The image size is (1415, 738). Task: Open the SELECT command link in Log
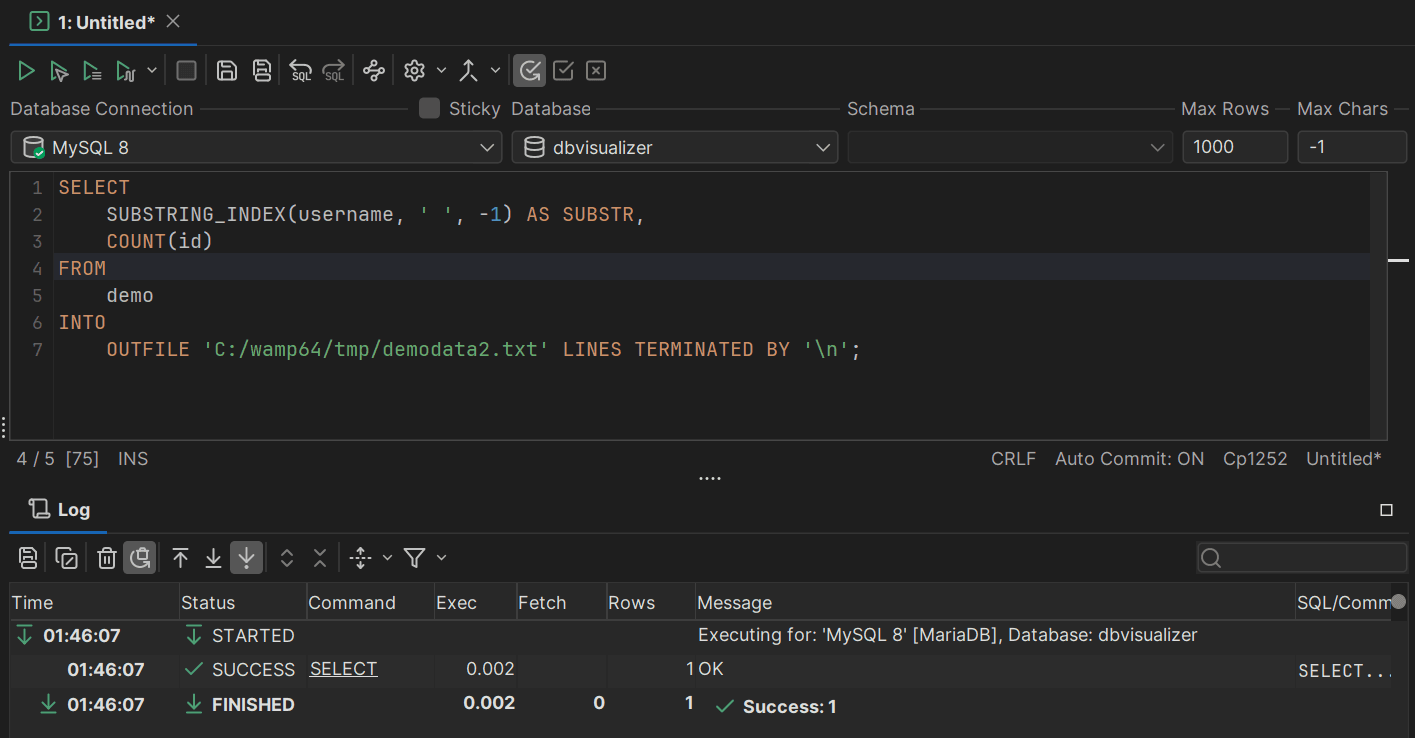343,668
